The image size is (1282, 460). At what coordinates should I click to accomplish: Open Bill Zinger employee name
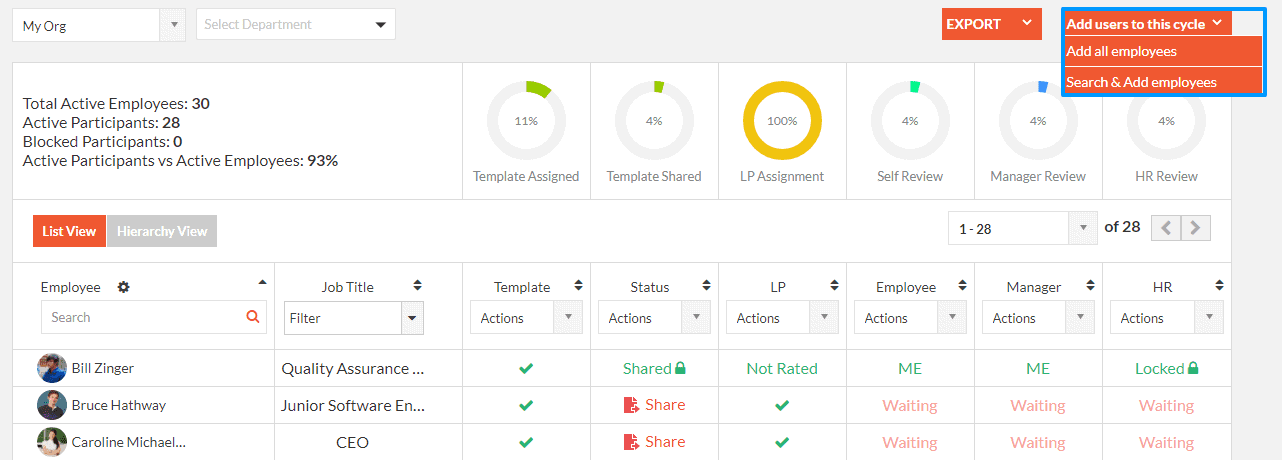pyautogui.click(x=102, y=368)
